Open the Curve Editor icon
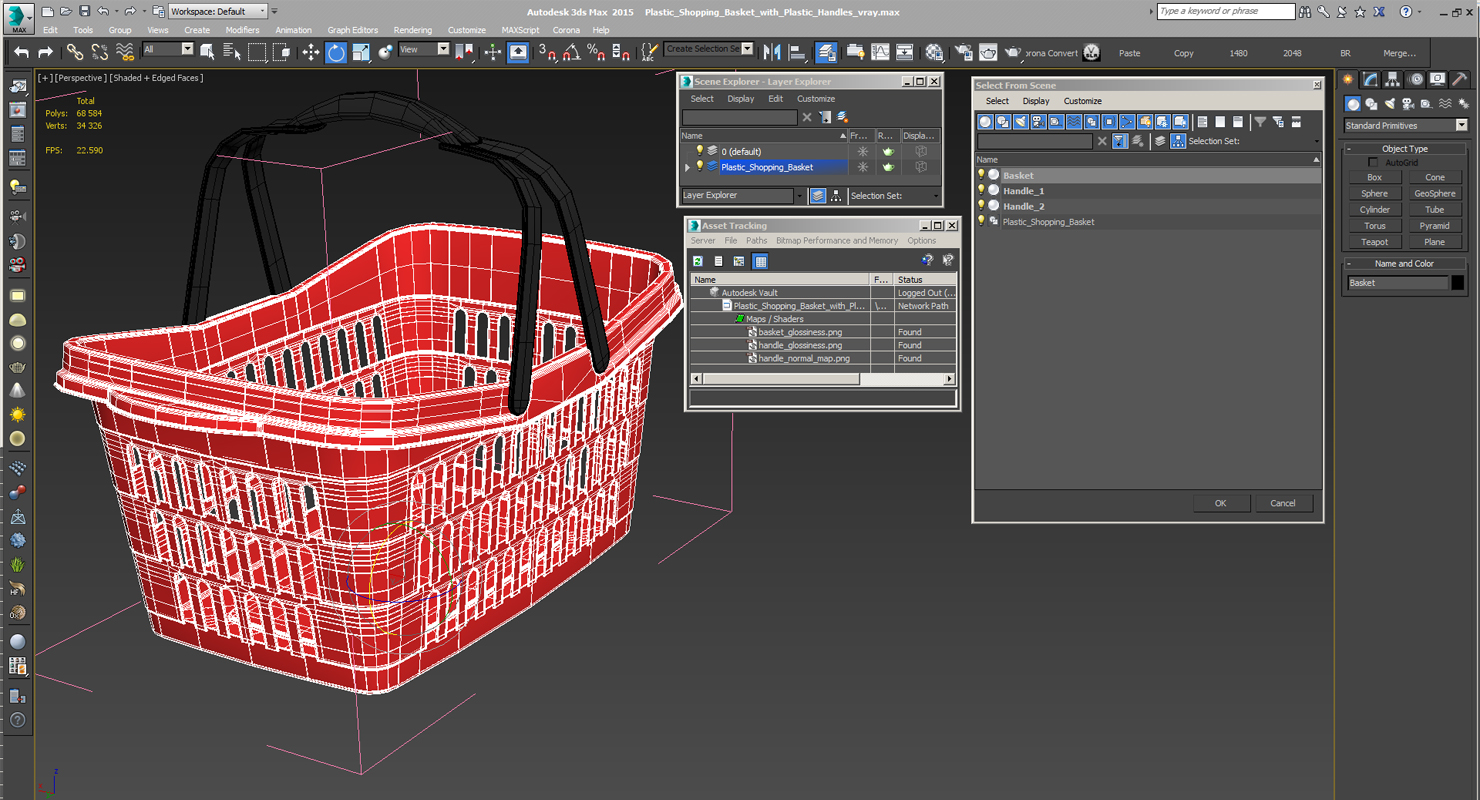The width and height of the screenshot is (1480, 800). (x=880, y=53)
